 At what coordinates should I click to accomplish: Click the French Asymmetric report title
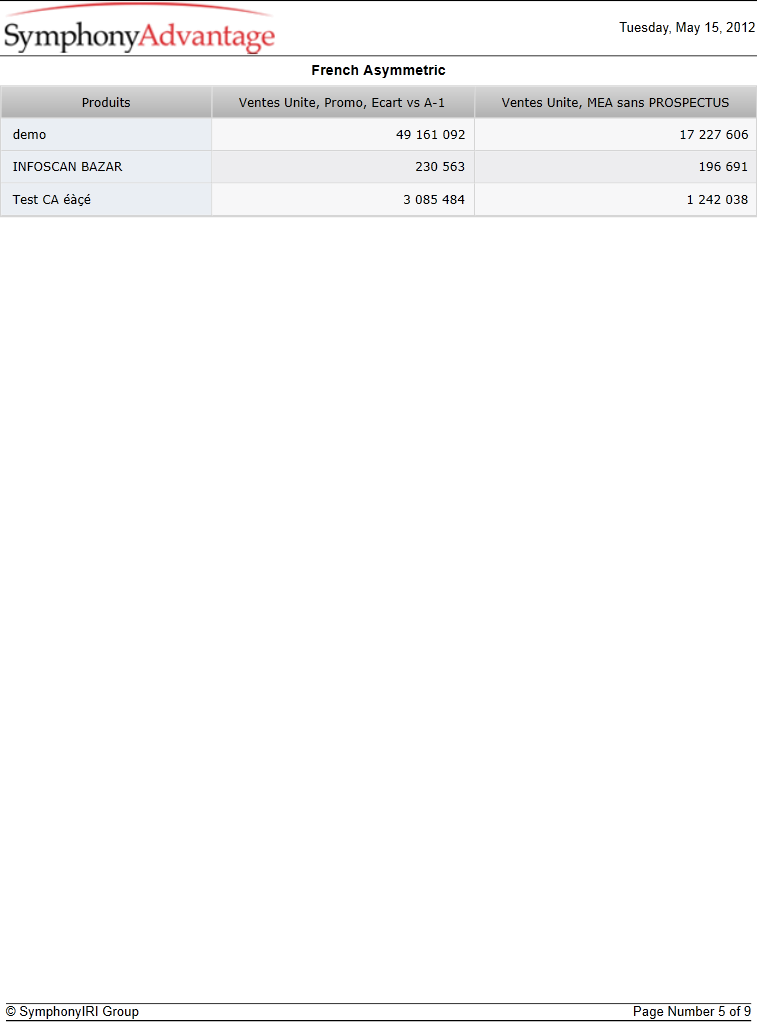[378, 70]
